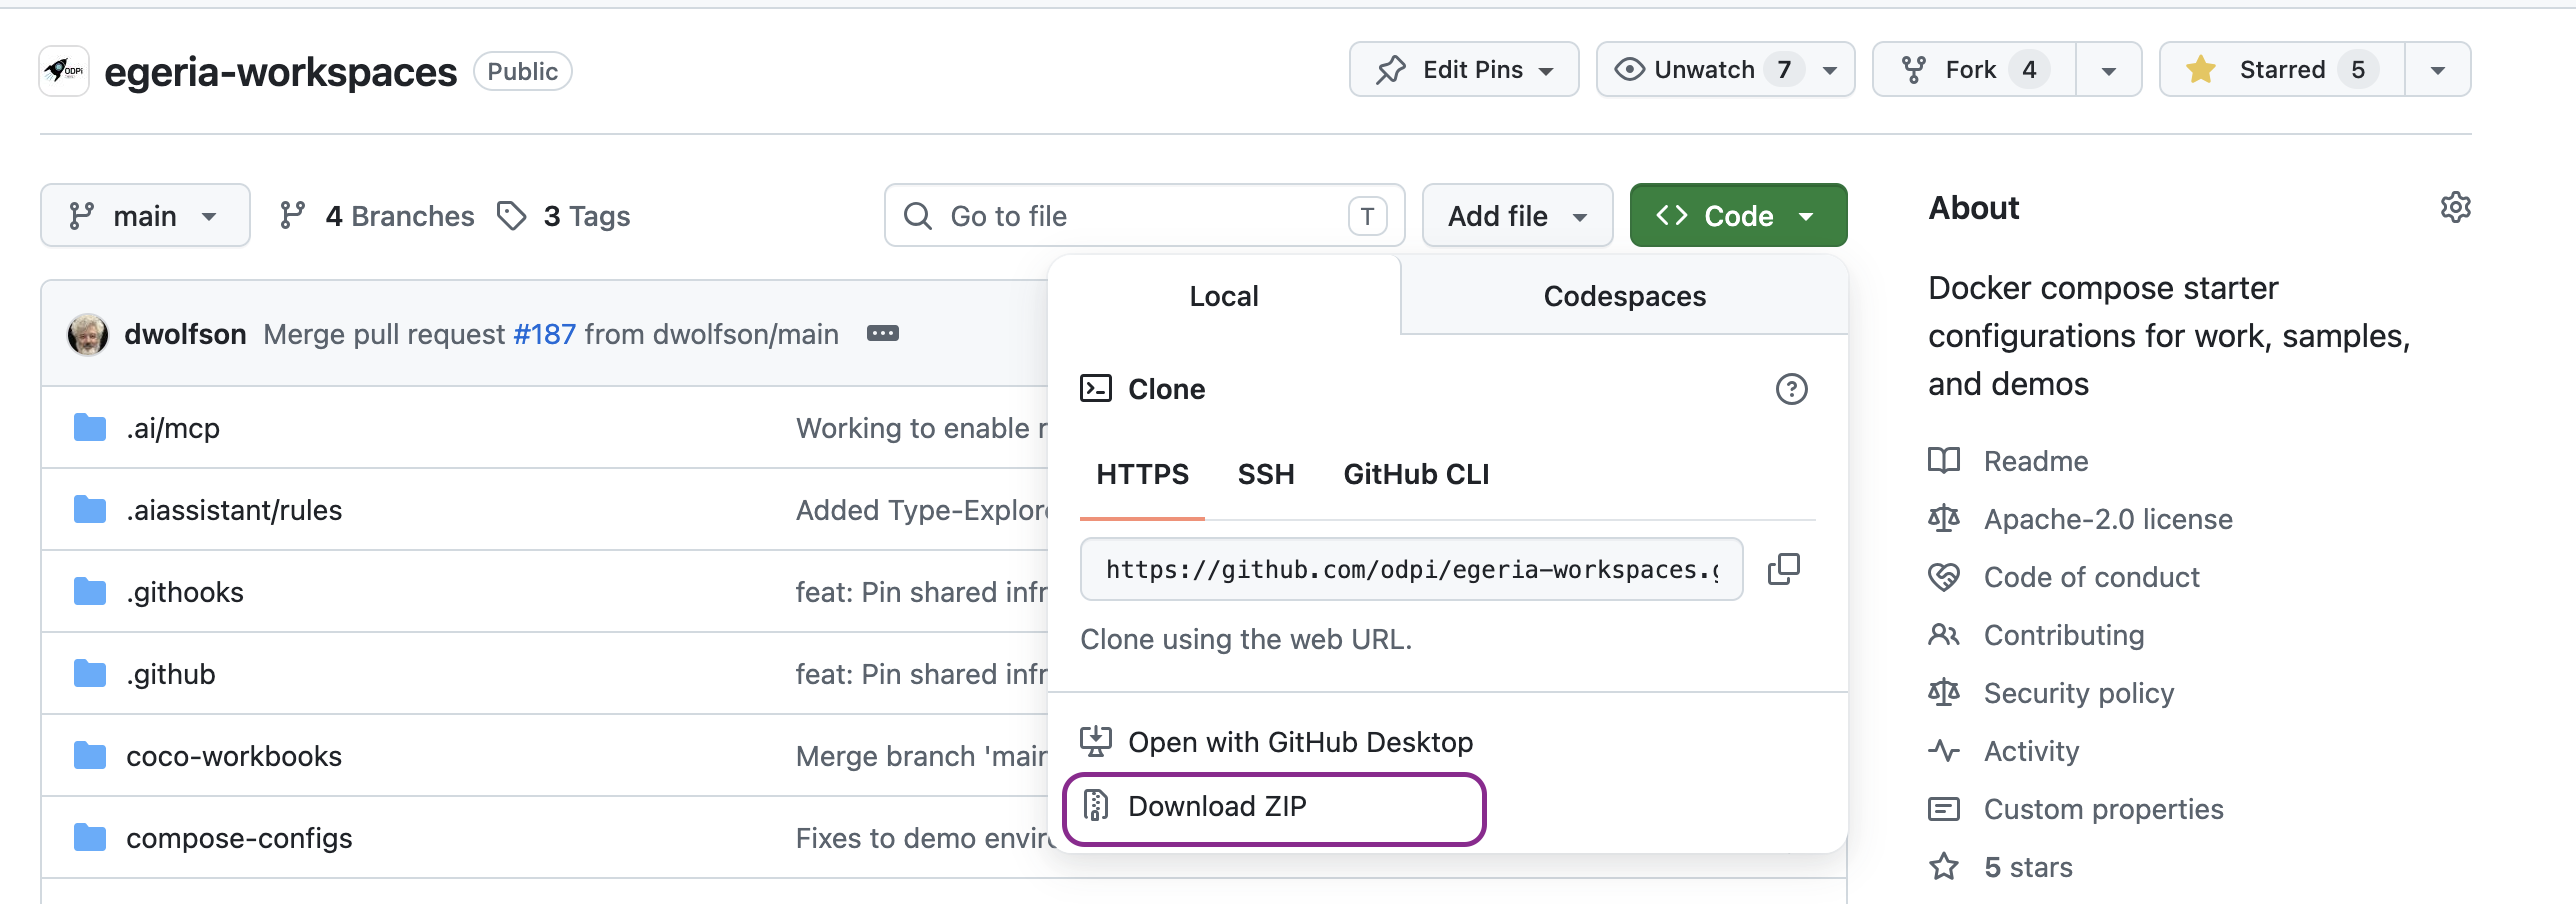2576x904 pixels.
Task: Click the Unwatch eye icon
Action: coord(1629,69)
